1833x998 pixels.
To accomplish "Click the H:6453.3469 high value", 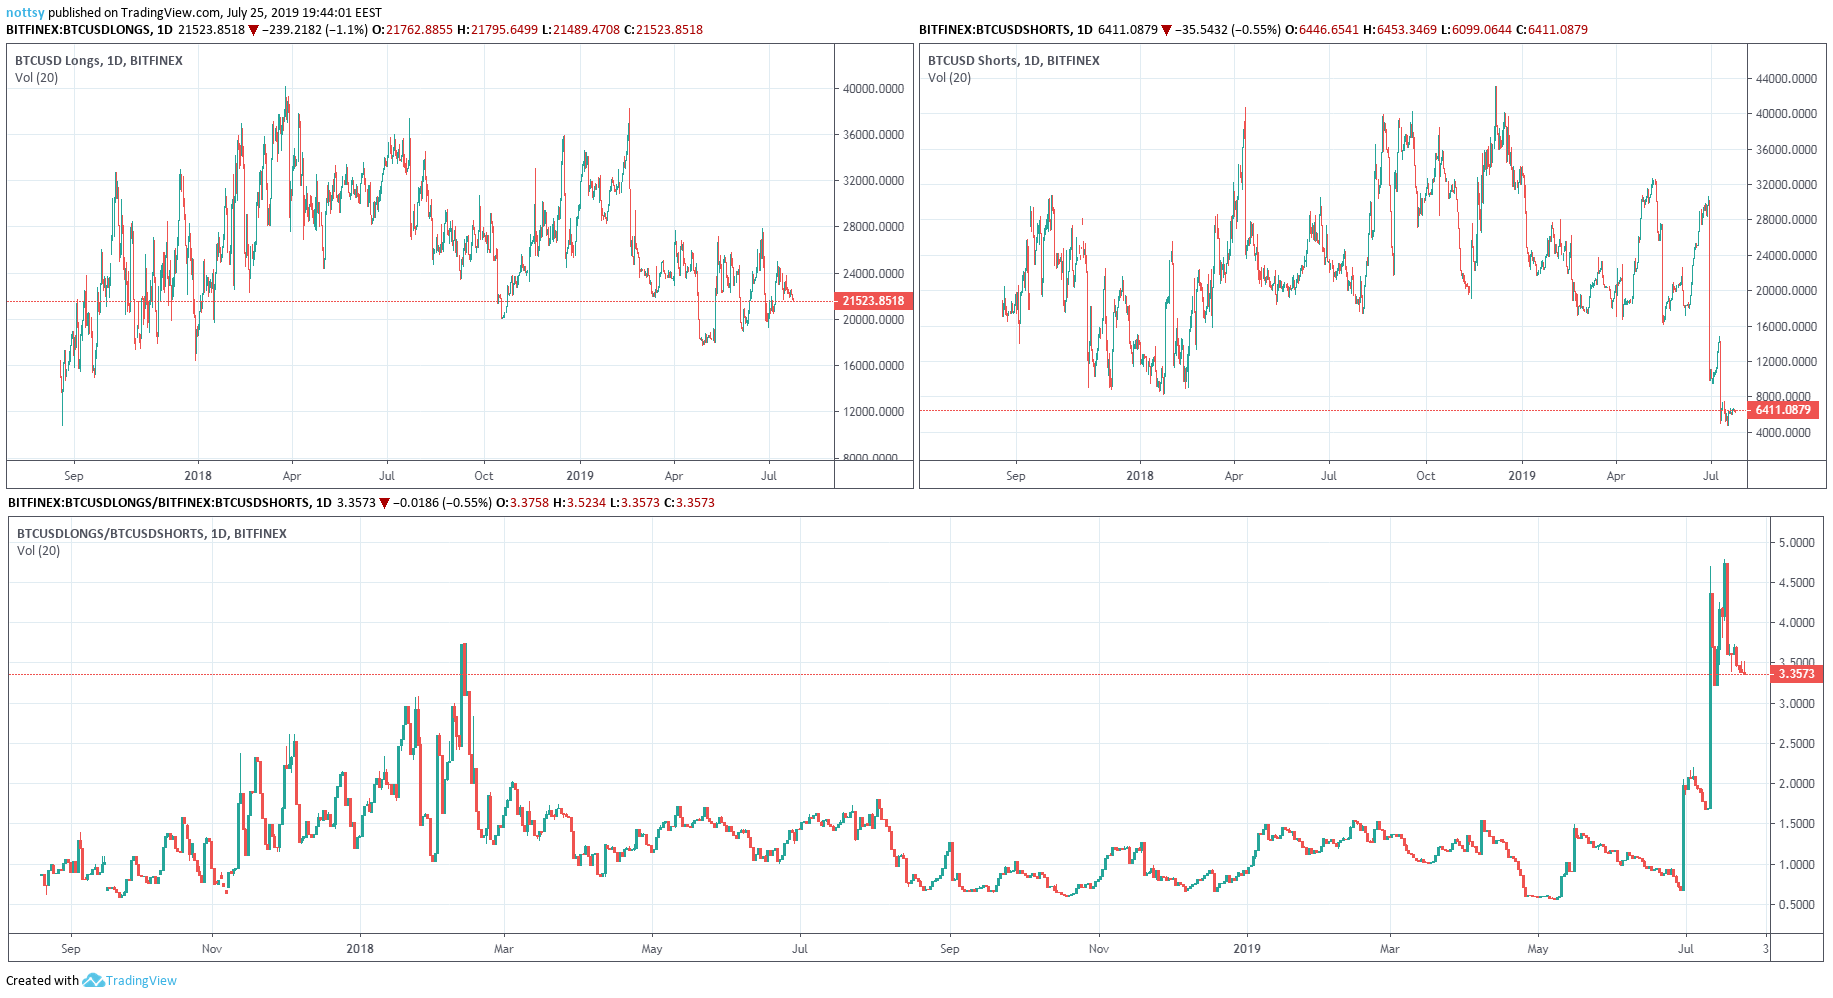I will (1400, 30).
